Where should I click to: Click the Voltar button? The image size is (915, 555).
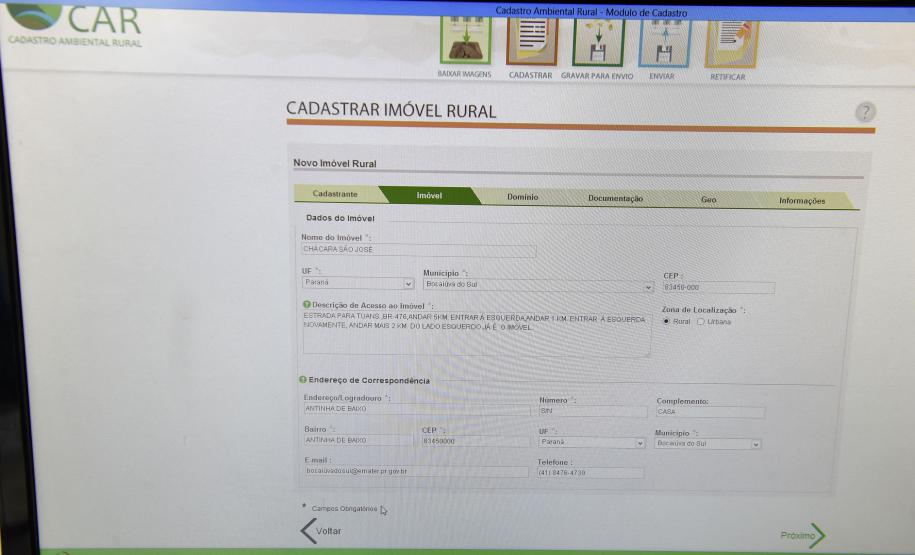tap(321, 531)
